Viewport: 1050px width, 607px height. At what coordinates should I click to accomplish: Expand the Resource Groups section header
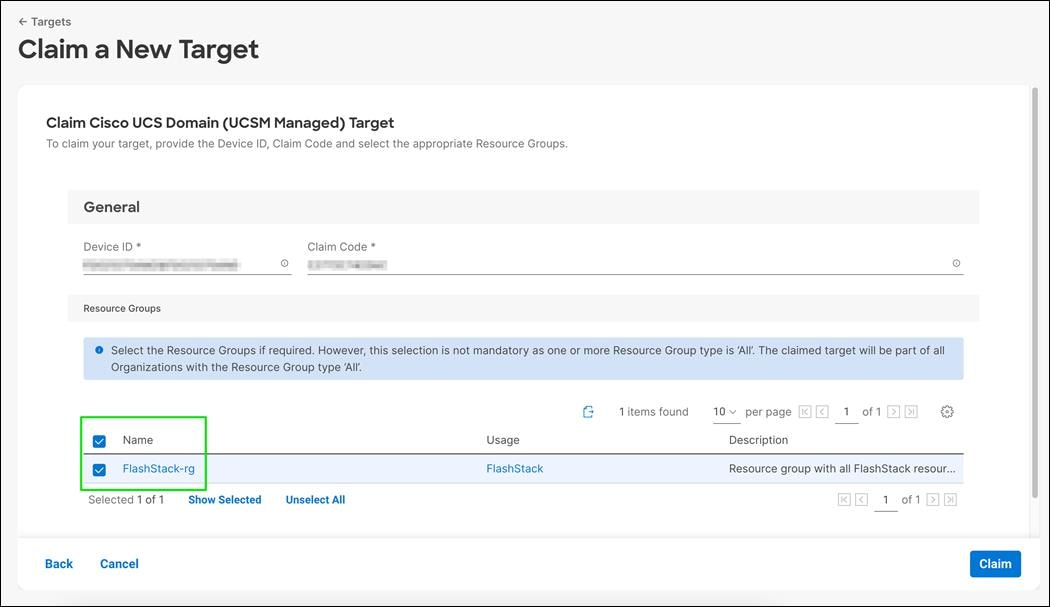tap(121, 308)
